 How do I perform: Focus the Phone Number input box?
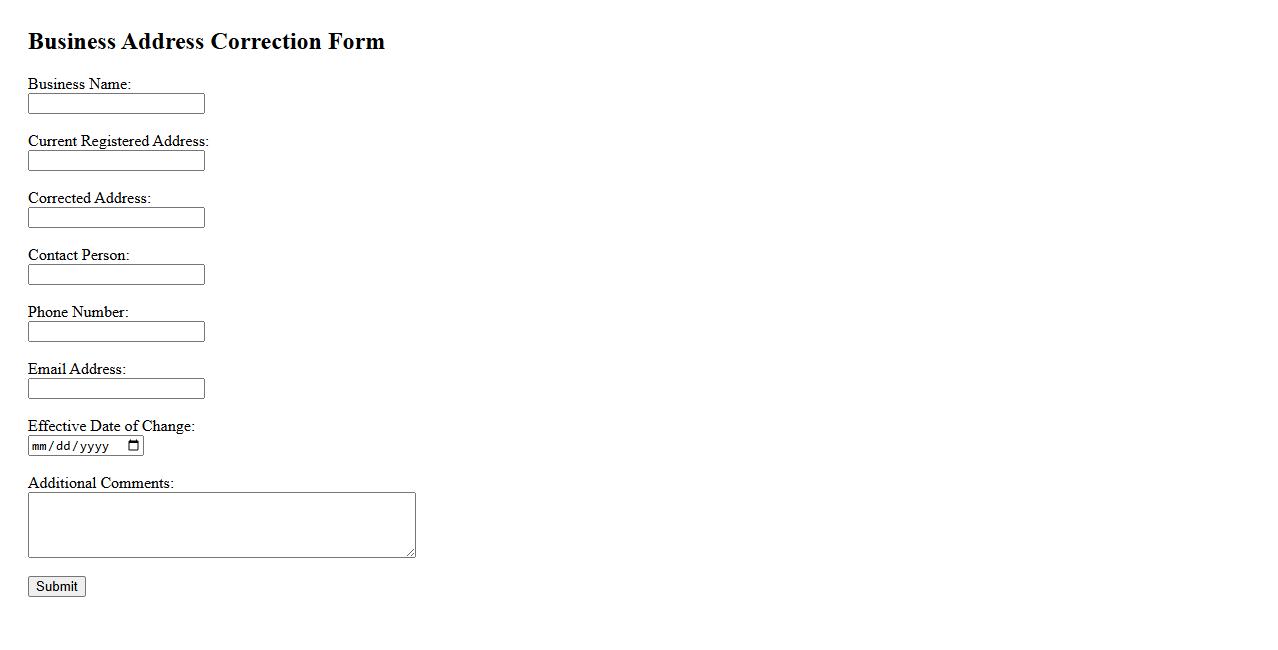(x=116, y=332)
